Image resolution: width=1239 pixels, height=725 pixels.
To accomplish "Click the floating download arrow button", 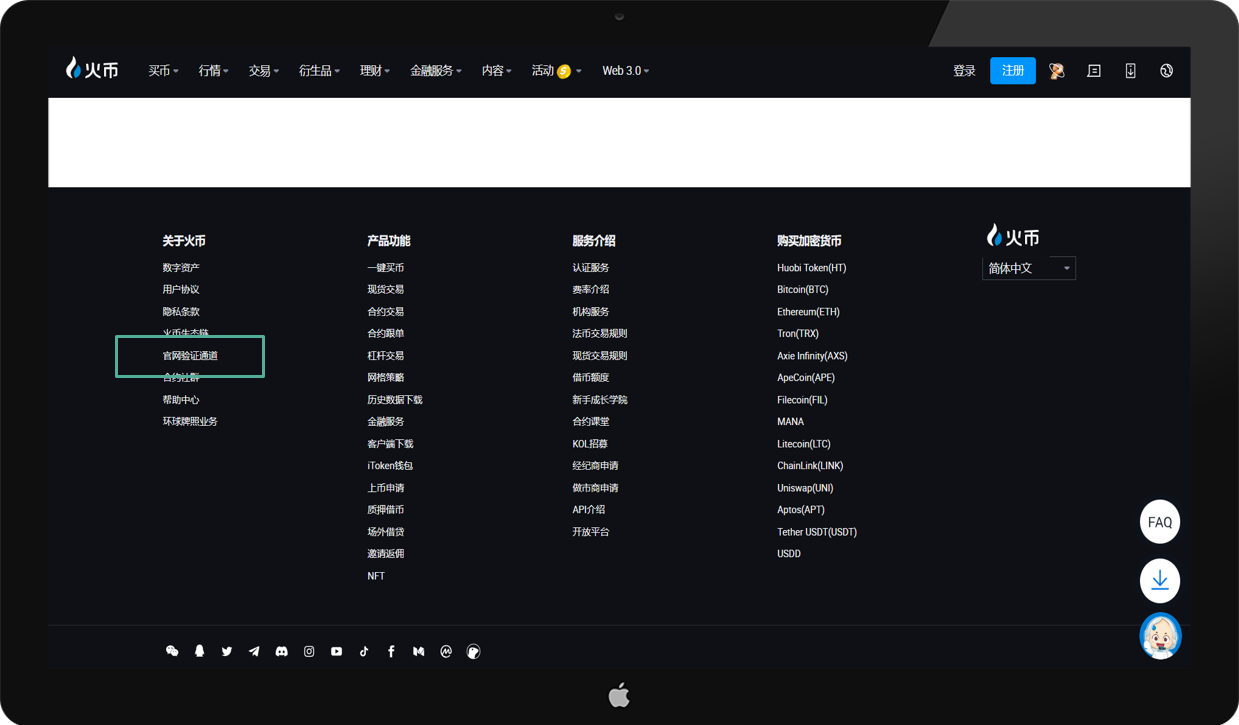I will [1160, 580].
